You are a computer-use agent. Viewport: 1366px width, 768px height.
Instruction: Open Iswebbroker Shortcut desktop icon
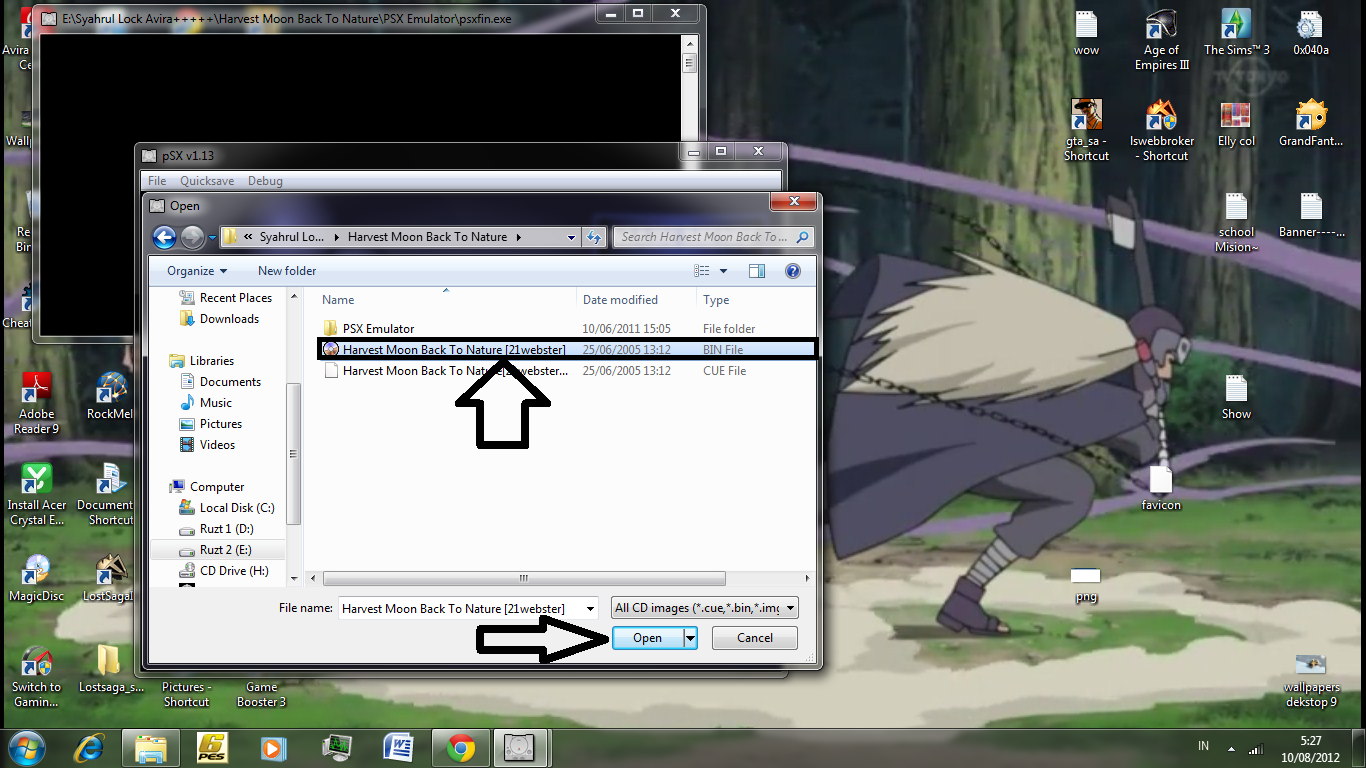coord(1161,131)
